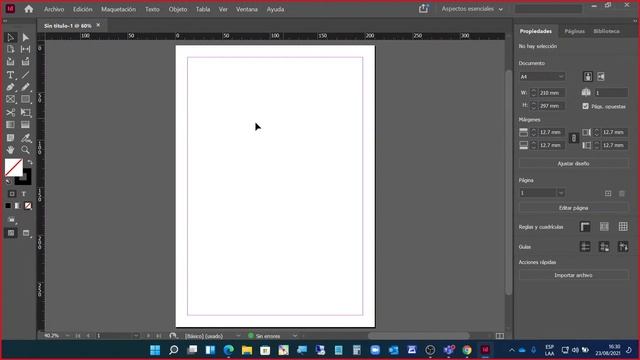The width and height of the screenshot is (640, 360).
Task: Open zoom level dropdown in status bar
Action: 67,336
